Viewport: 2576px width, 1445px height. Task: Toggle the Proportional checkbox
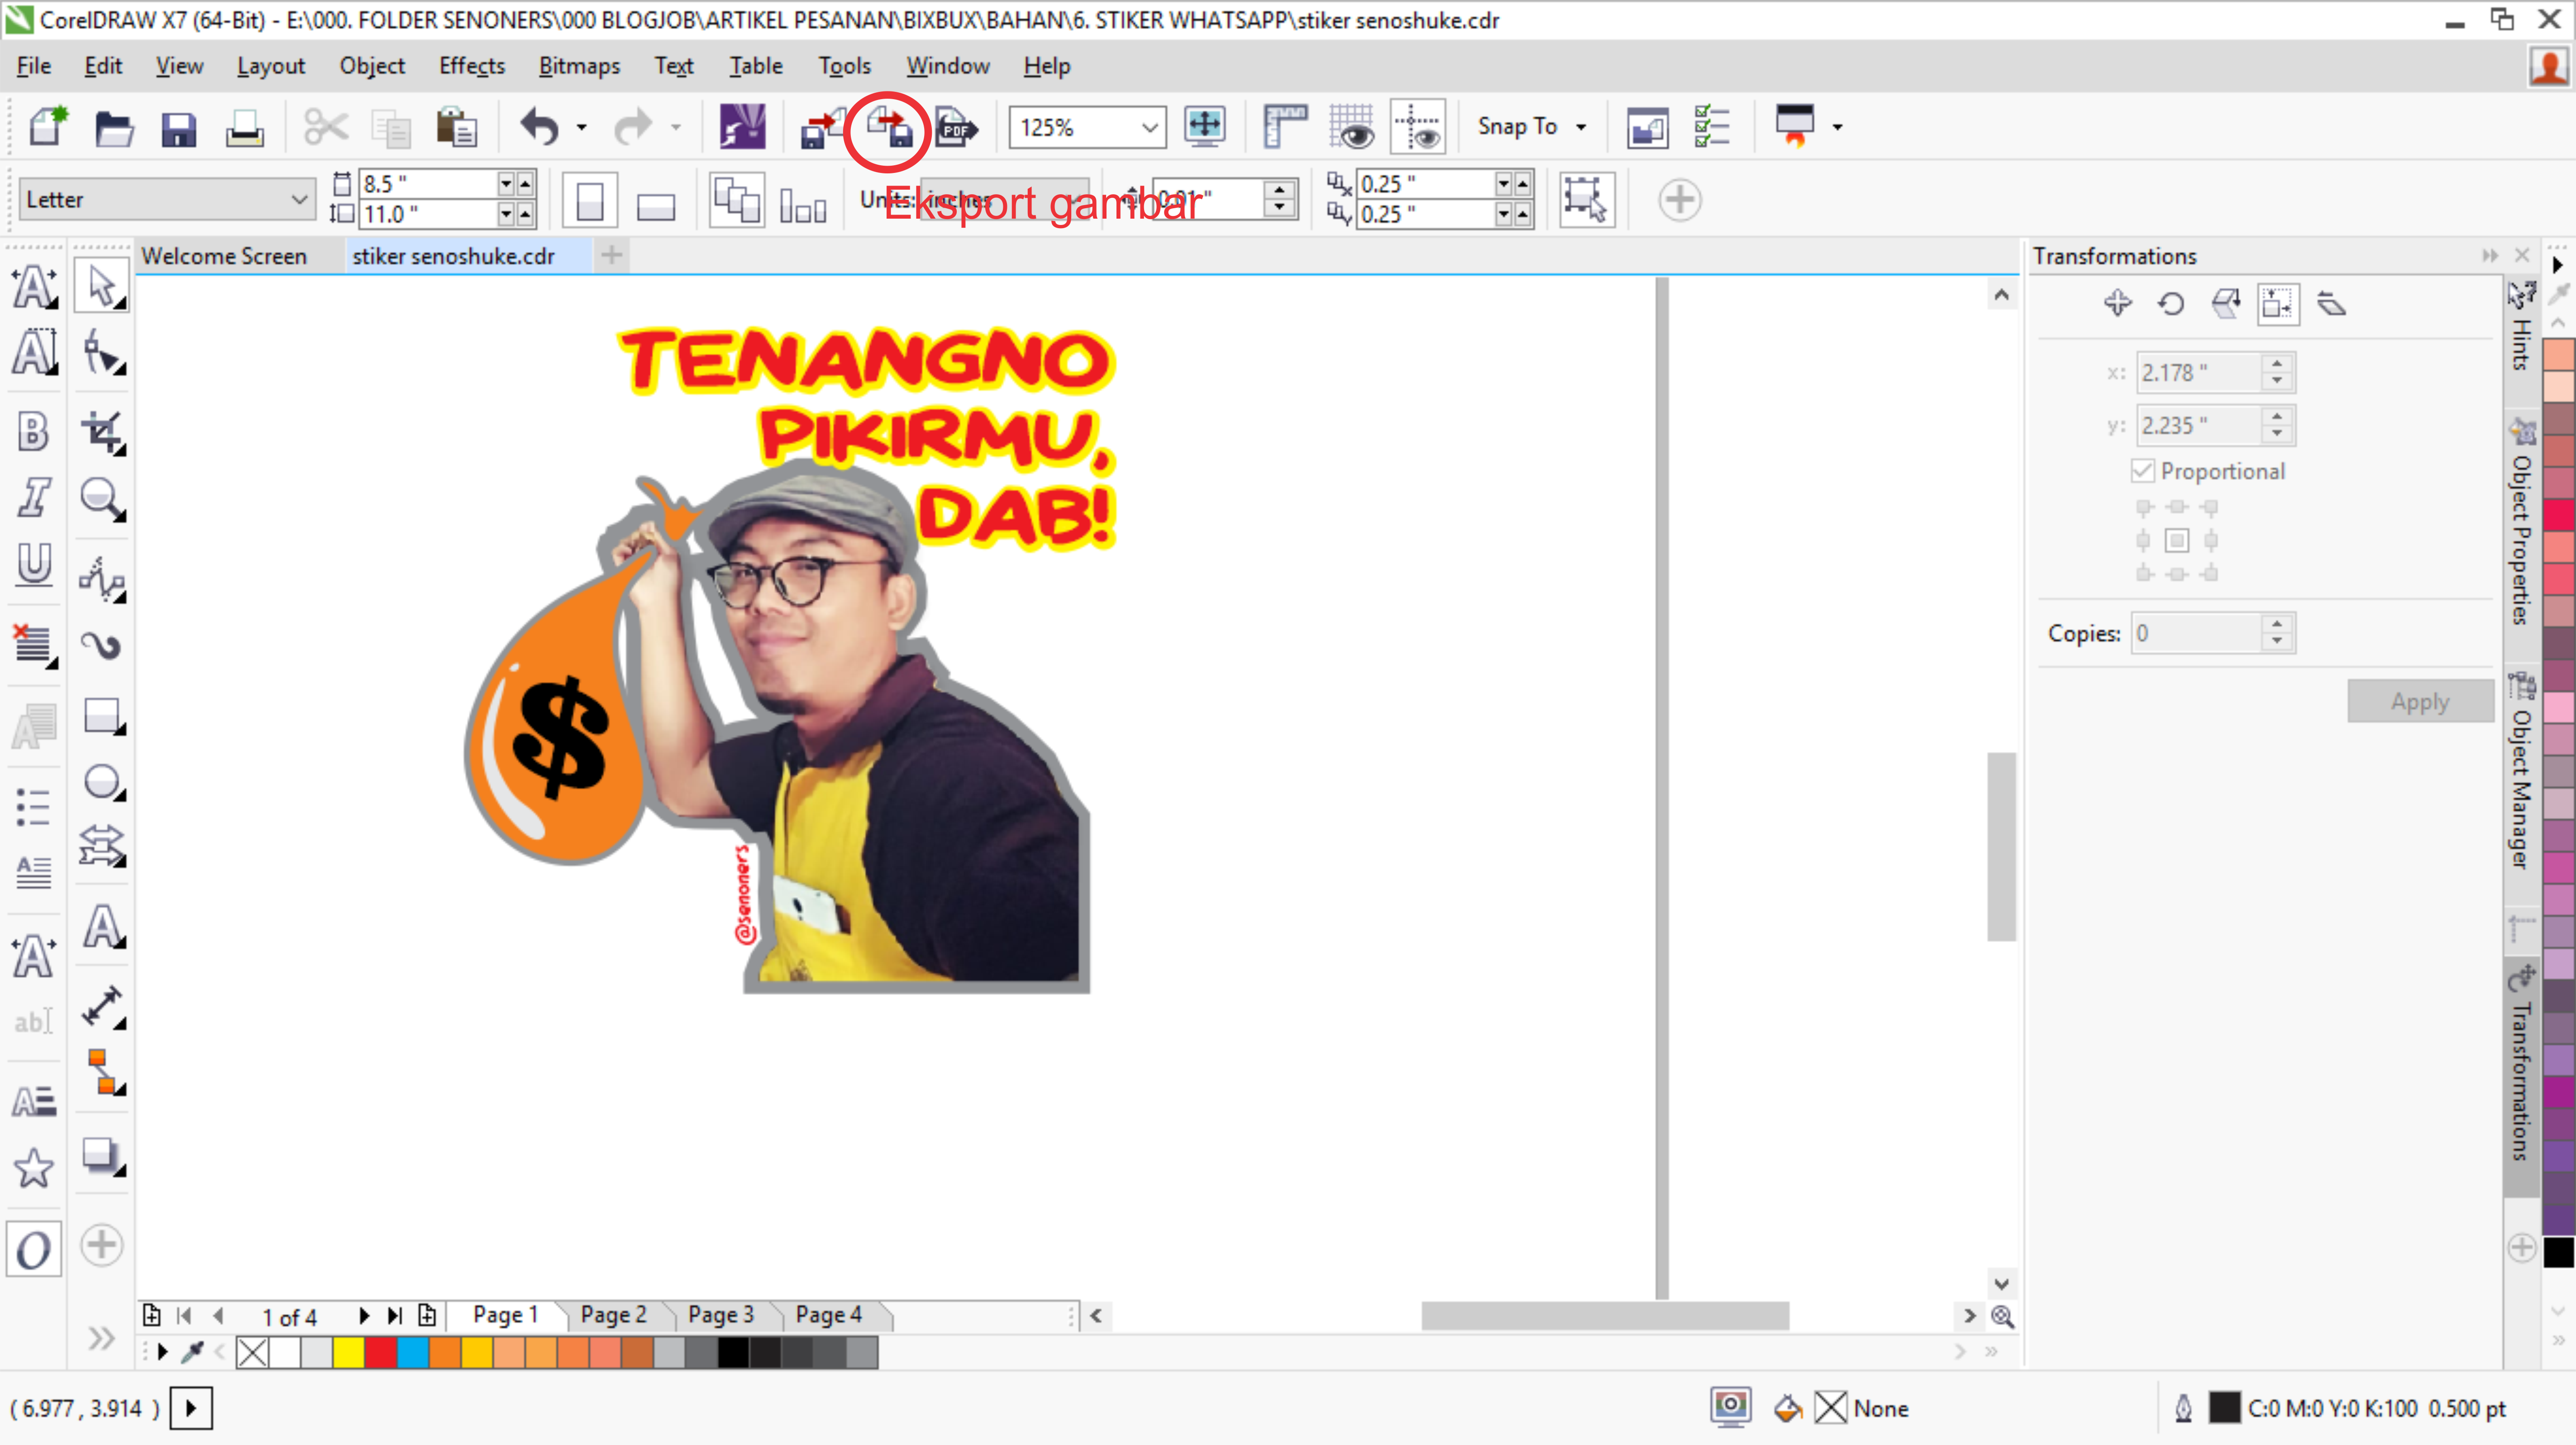[2141, 471]
